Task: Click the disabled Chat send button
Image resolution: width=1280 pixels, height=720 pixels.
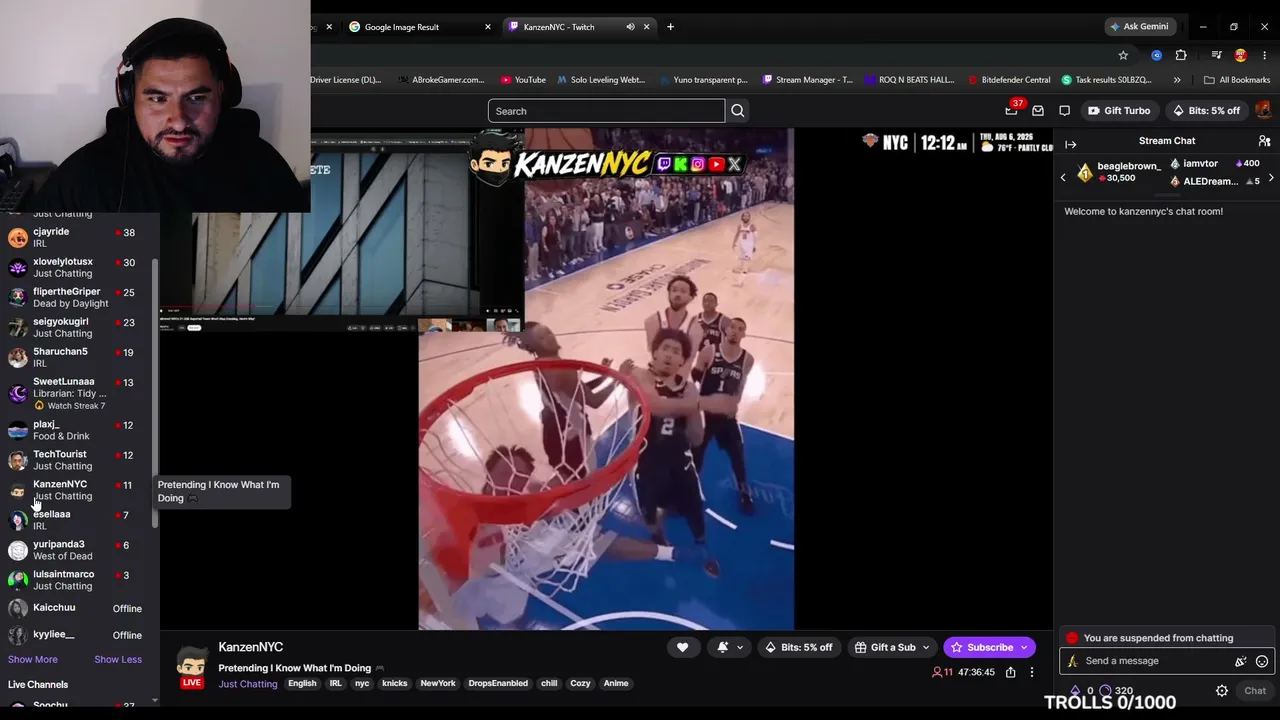Action: click(x=1255, y=691)
